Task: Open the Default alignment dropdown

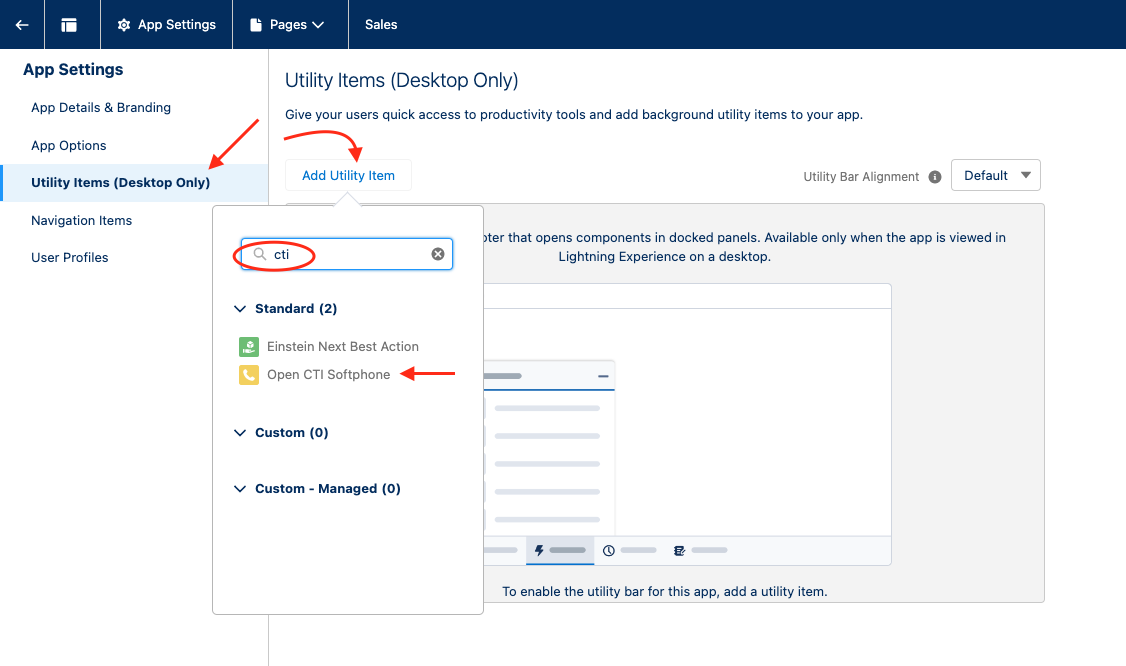Action: [995, 175]
